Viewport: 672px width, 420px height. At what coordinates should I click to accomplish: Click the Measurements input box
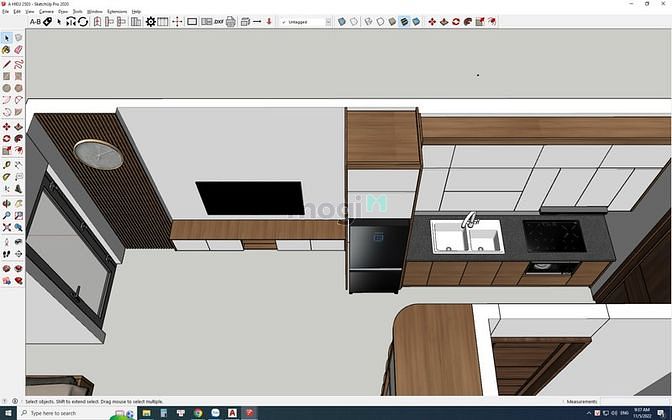click(x=634, y=402)
